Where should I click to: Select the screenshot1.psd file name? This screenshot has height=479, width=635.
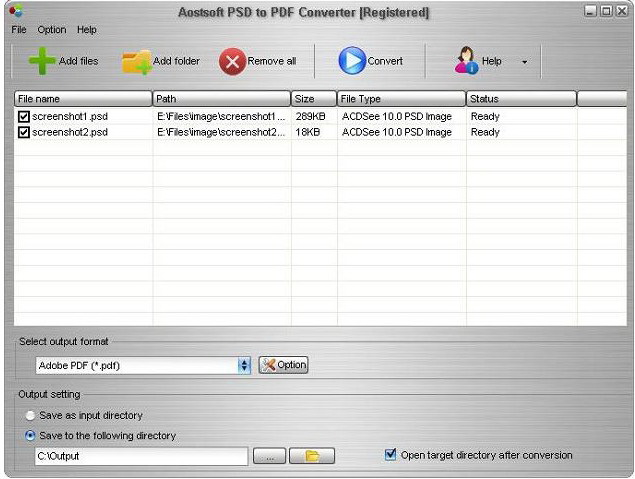(70, 117)
